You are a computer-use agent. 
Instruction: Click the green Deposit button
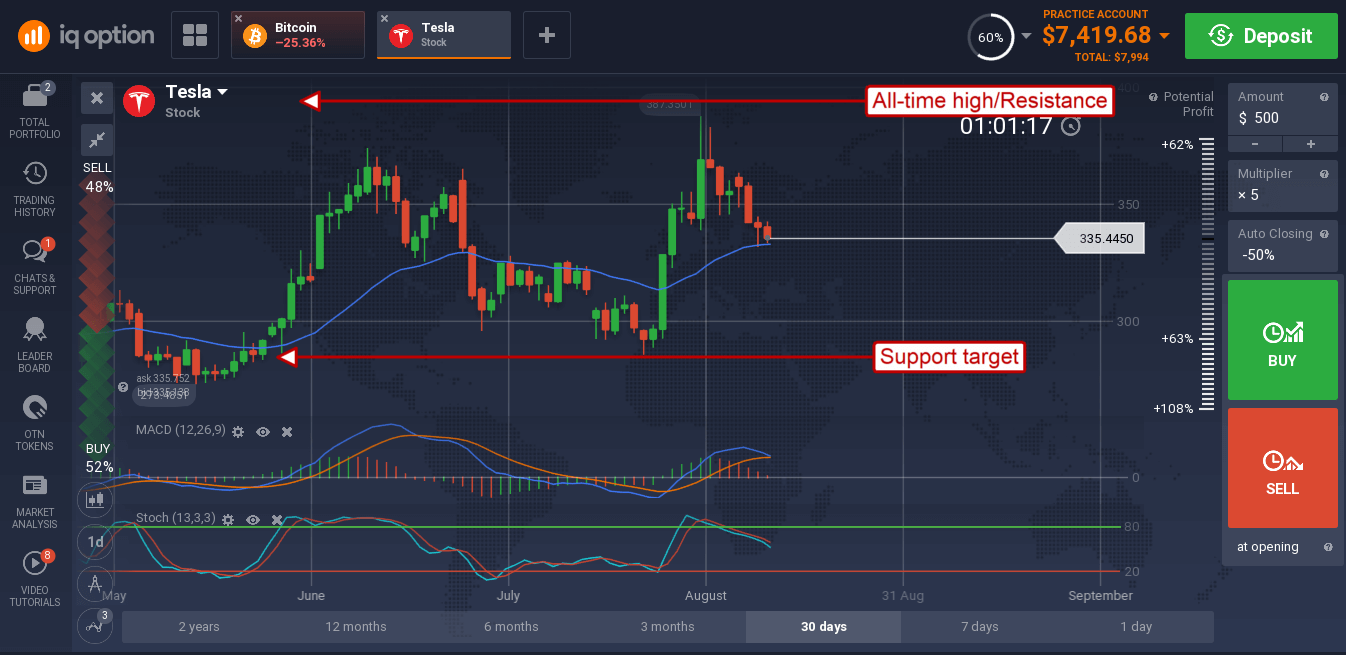(x=1261, y=36)
